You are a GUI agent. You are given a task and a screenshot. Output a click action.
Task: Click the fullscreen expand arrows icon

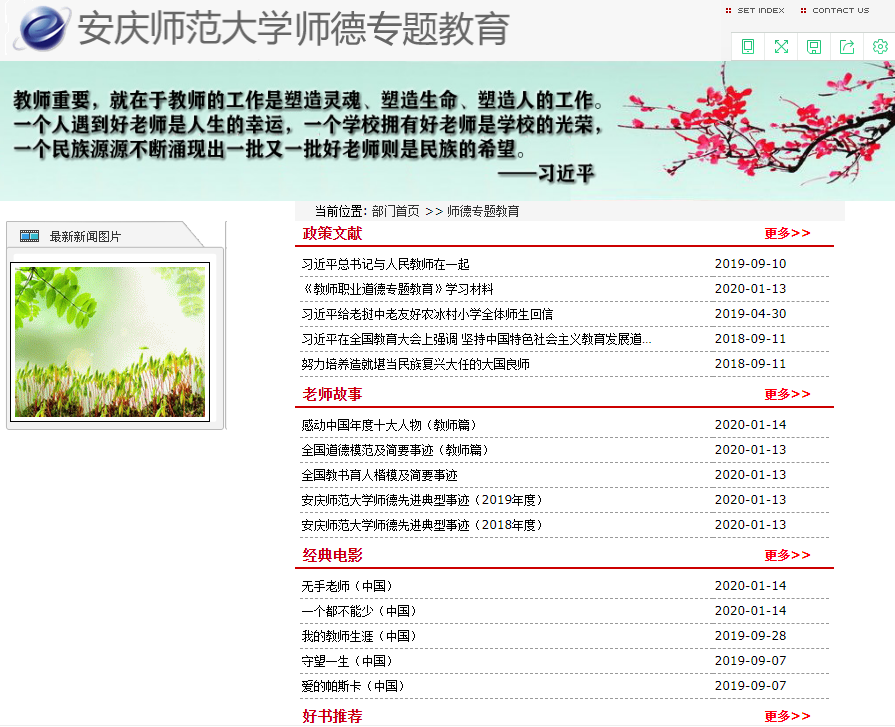[781, 46]
